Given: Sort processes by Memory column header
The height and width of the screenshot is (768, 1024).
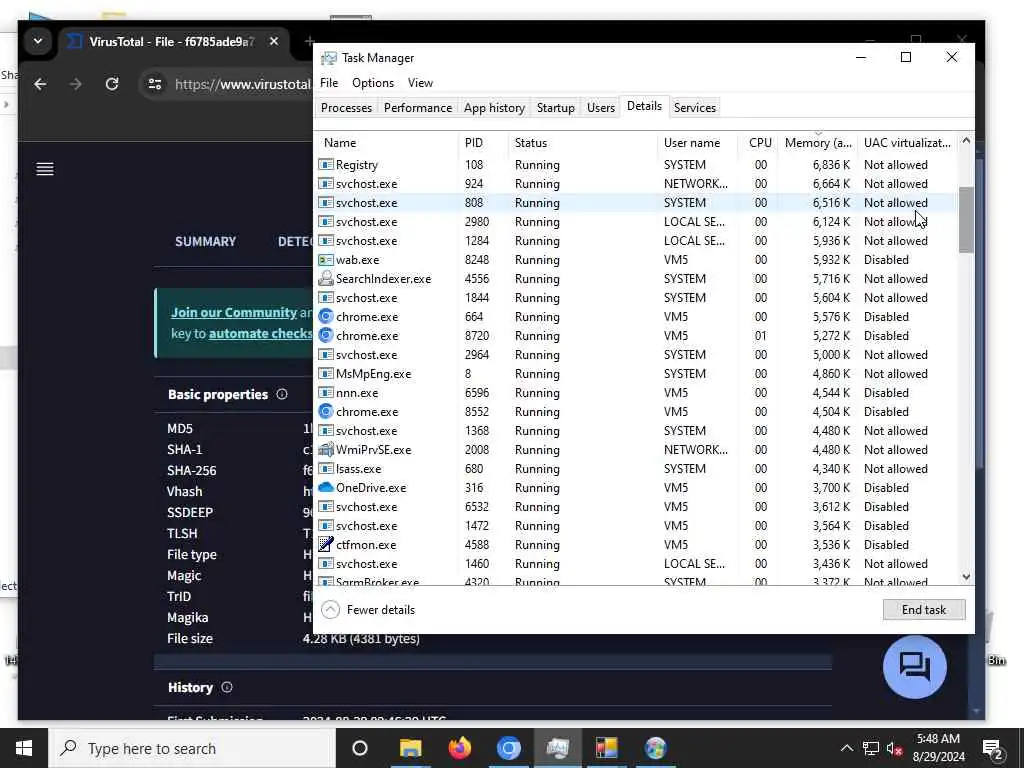Looking at the screenshot, I should (818, 143).
